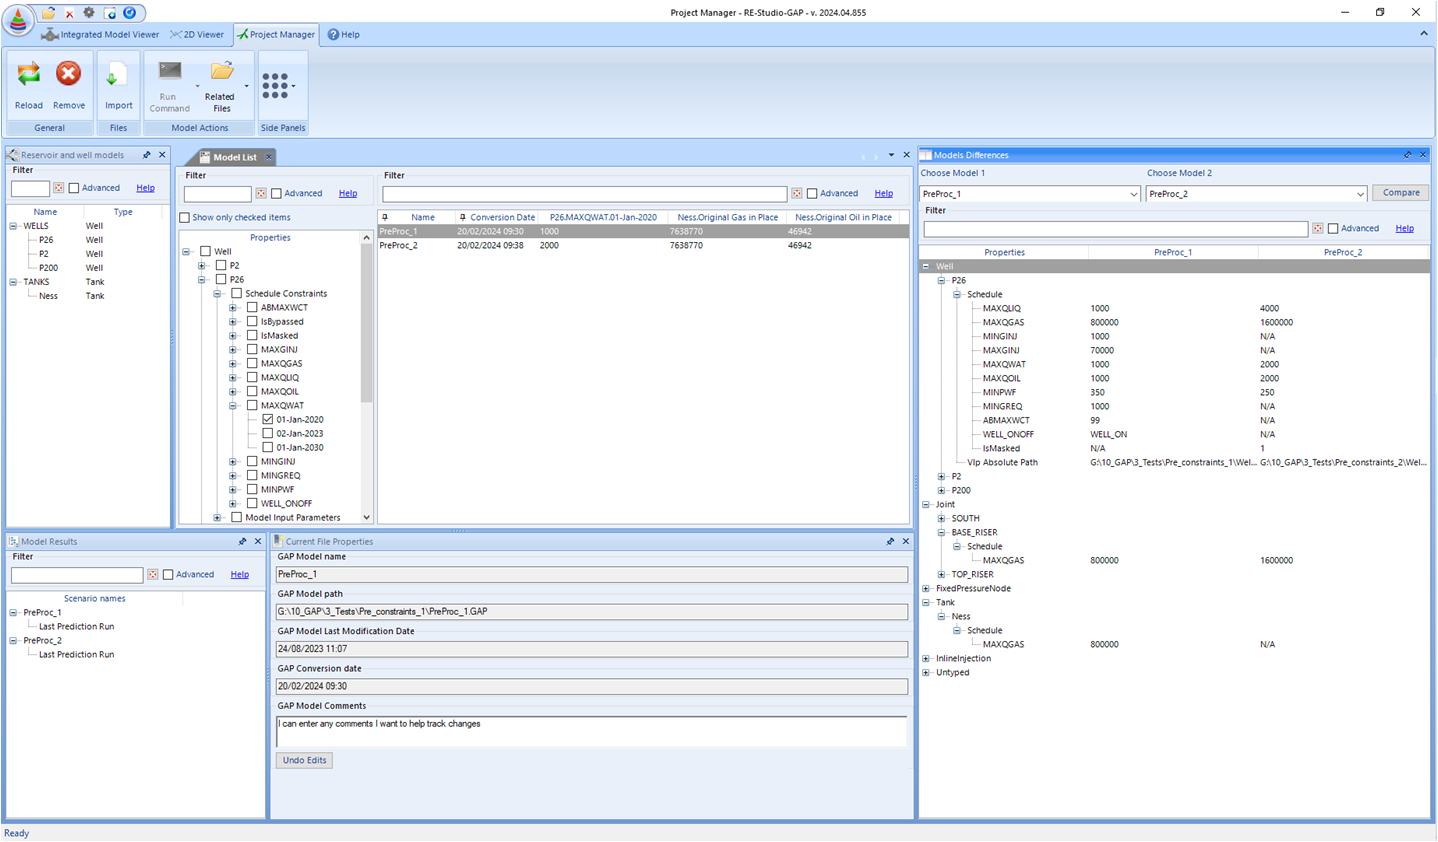
Task: Pin the Model Results panel
Action: [243, 541]
